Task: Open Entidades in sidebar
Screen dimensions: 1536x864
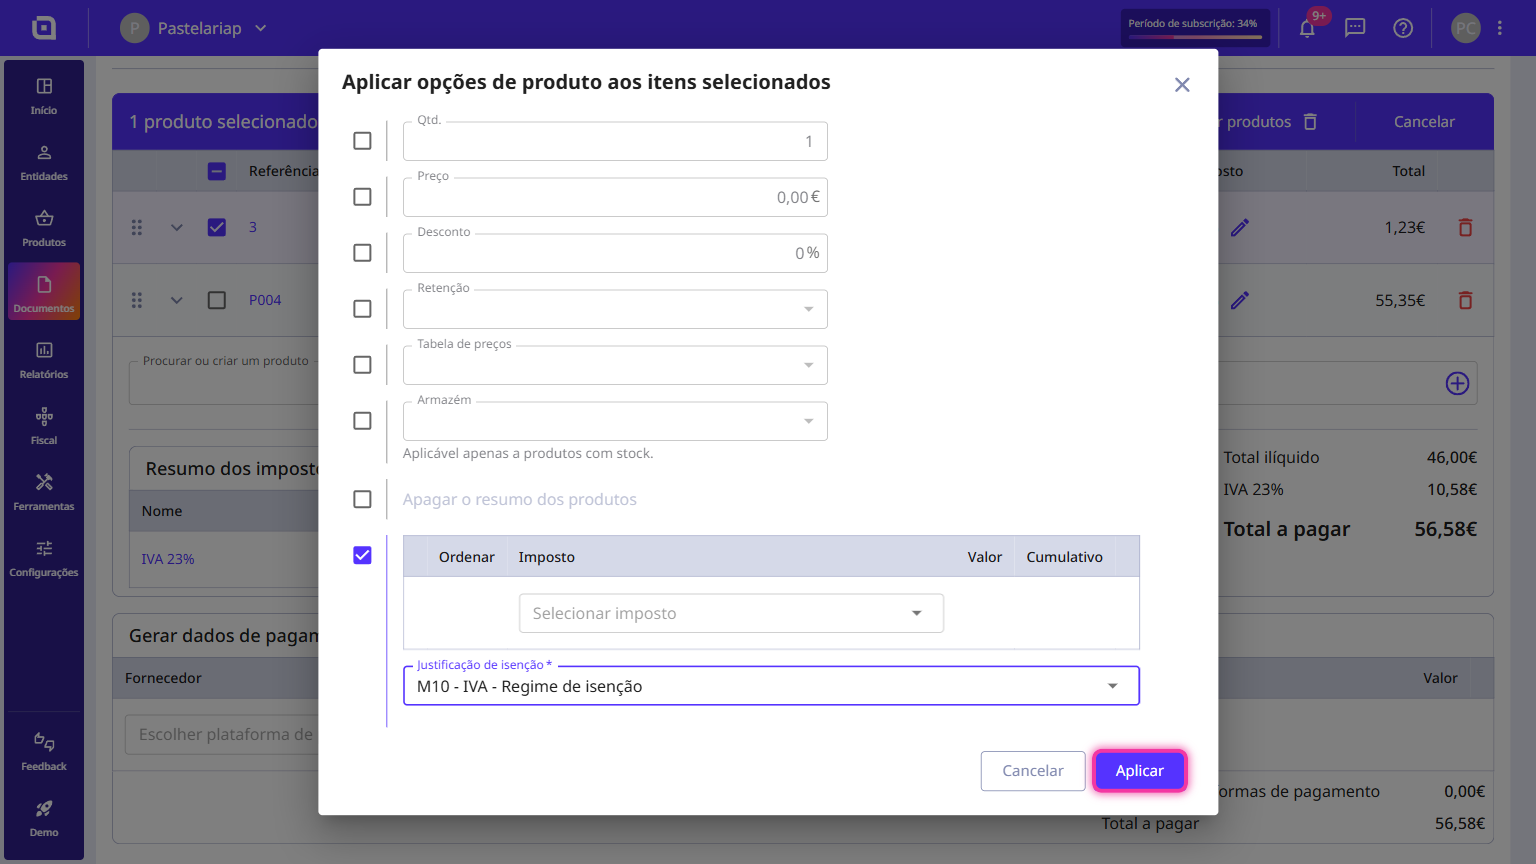Action: pyautogui.click(x=44, y=162)
